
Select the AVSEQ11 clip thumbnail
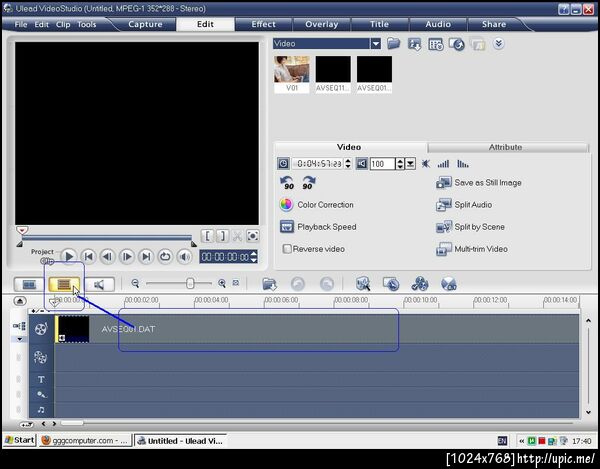[333, 74]
